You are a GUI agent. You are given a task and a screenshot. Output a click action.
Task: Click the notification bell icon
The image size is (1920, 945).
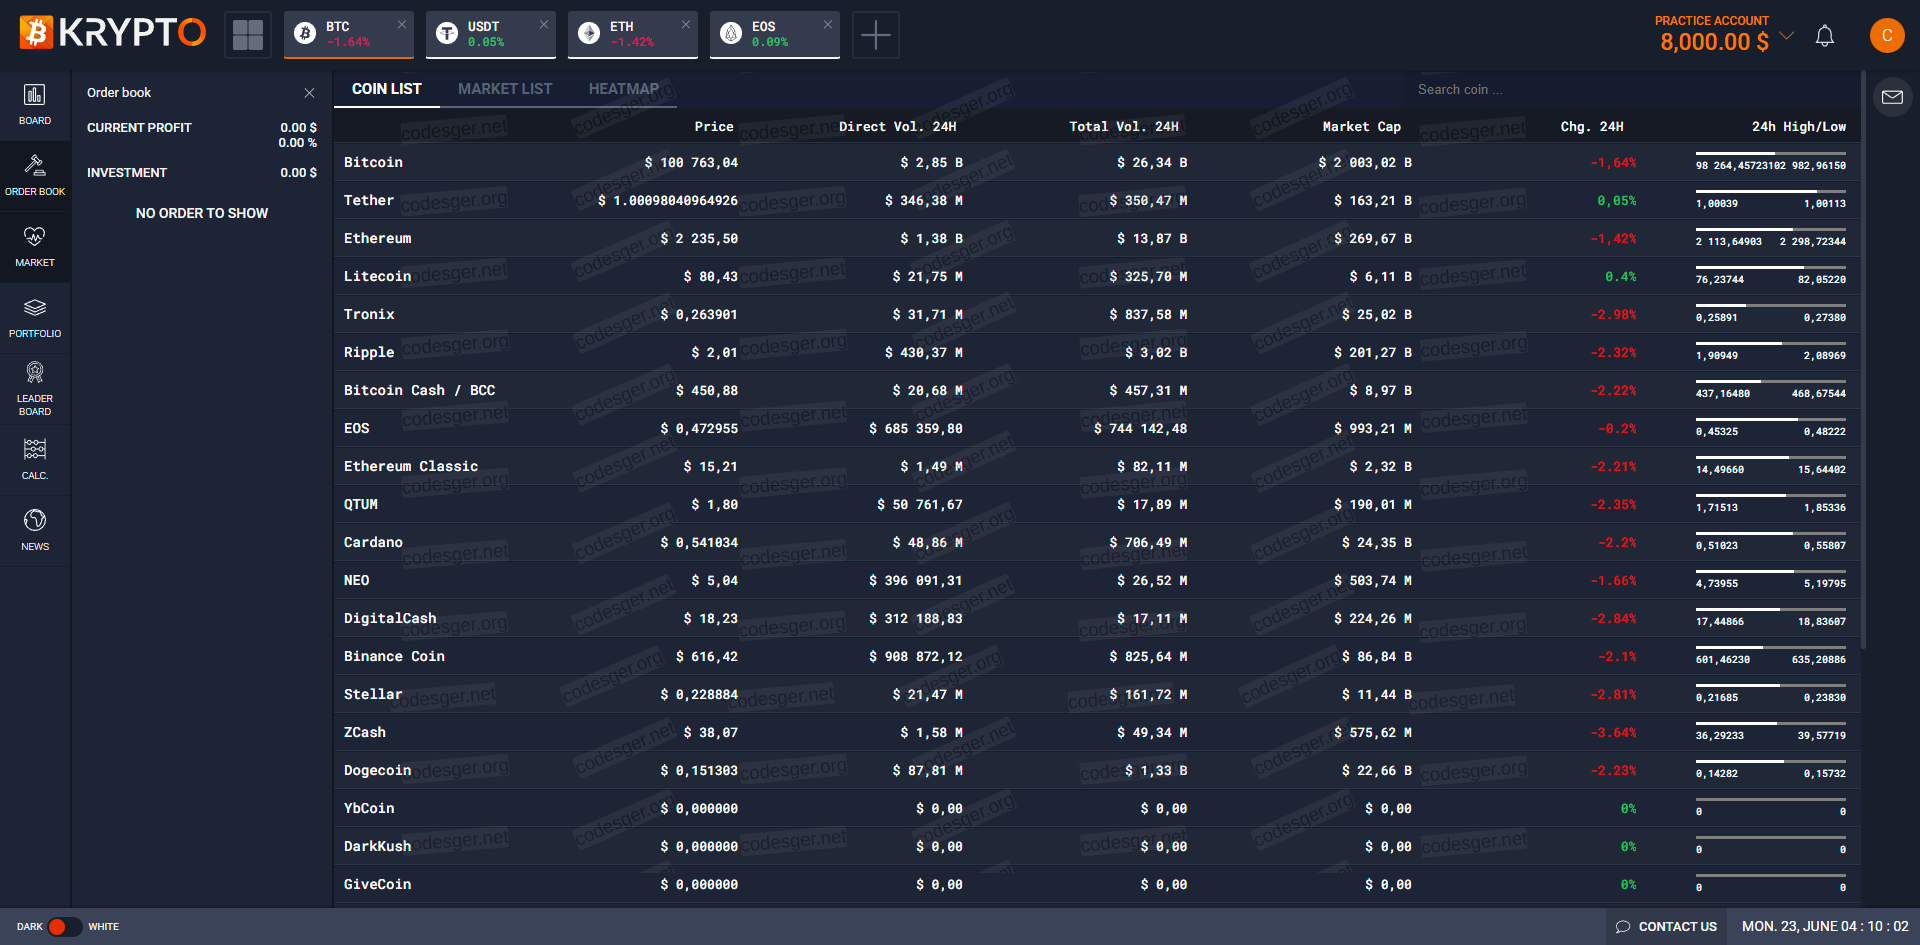[x=1825, y=36]
